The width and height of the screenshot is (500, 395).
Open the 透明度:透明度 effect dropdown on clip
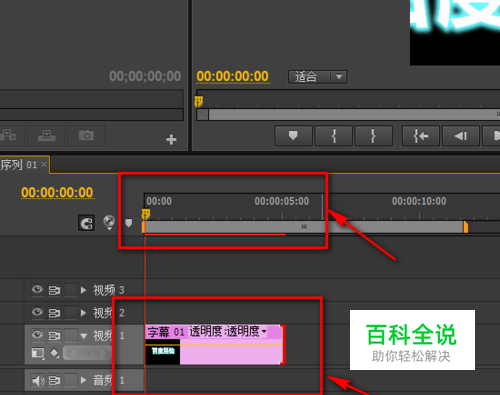point(228,331)
